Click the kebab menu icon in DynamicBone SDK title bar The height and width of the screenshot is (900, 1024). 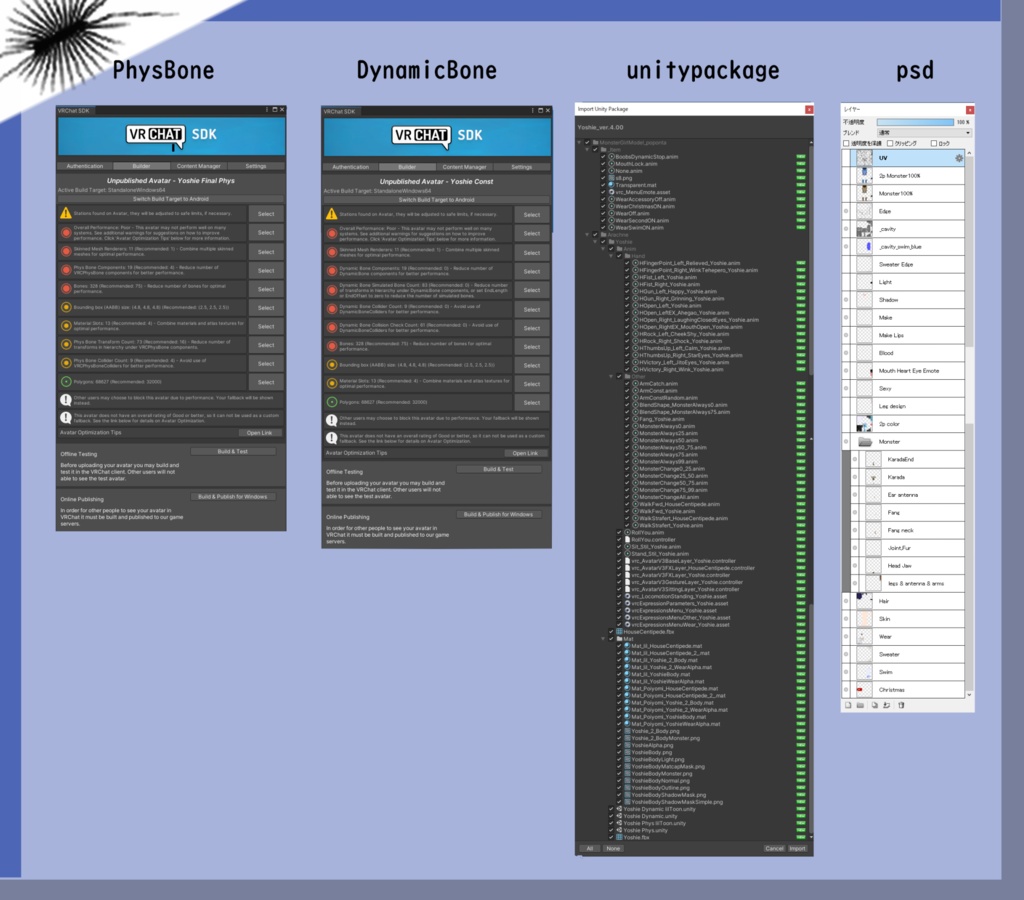click(532, 111)
